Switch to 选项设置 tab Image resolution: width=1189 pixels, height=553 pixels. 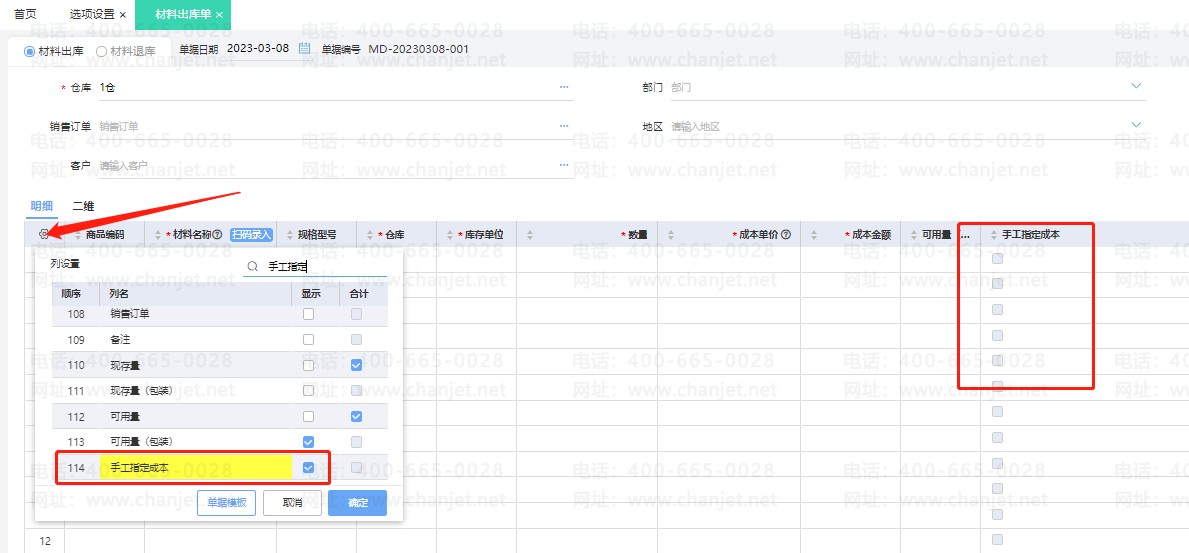click(x=92, y=14)
